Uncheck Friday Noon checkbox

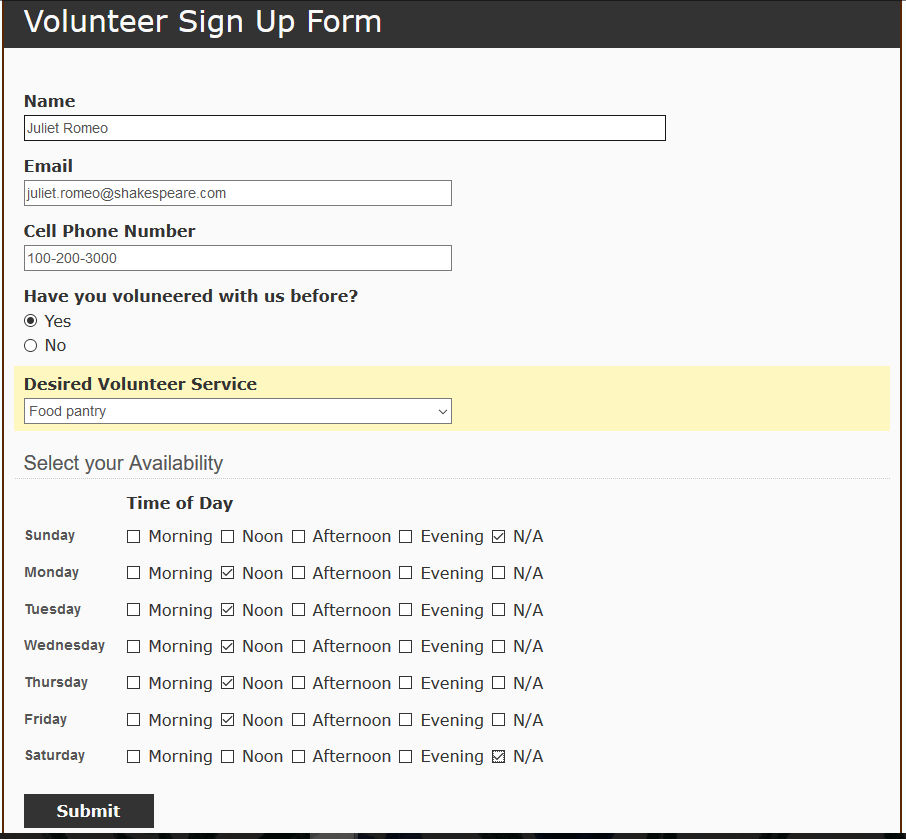(228, 720)
